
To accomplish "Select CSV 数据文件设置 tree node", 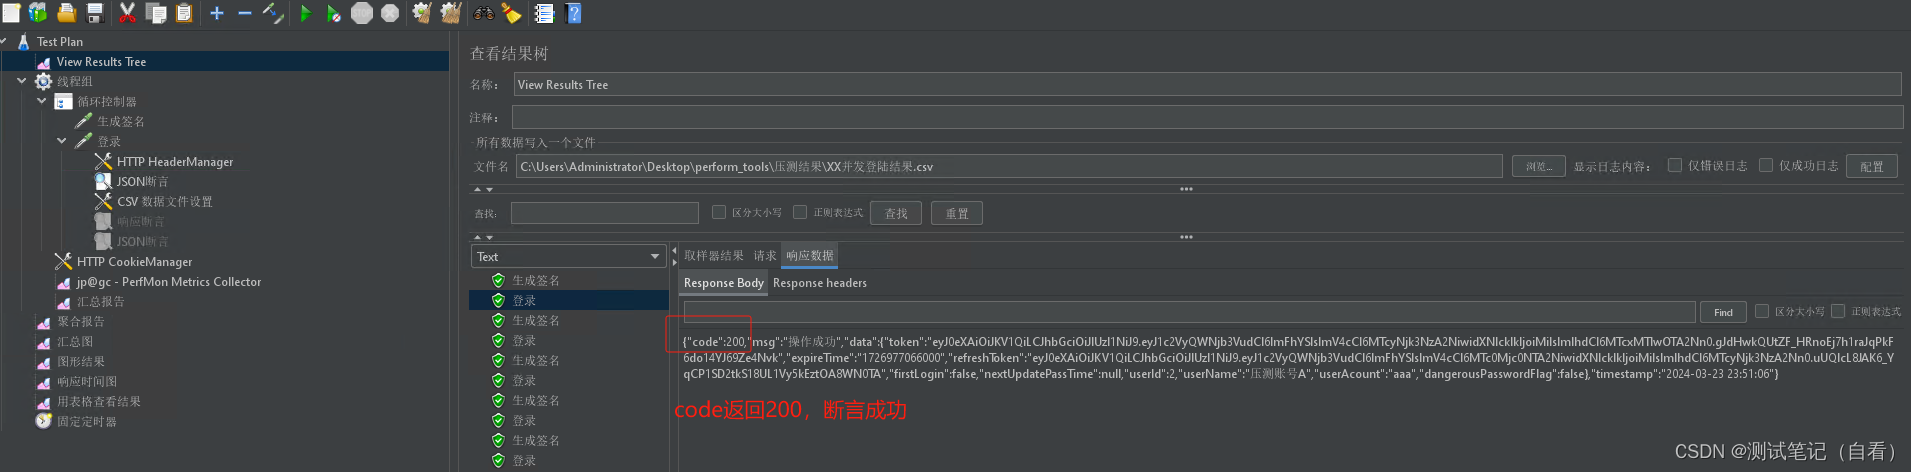I will click(164, 201).
